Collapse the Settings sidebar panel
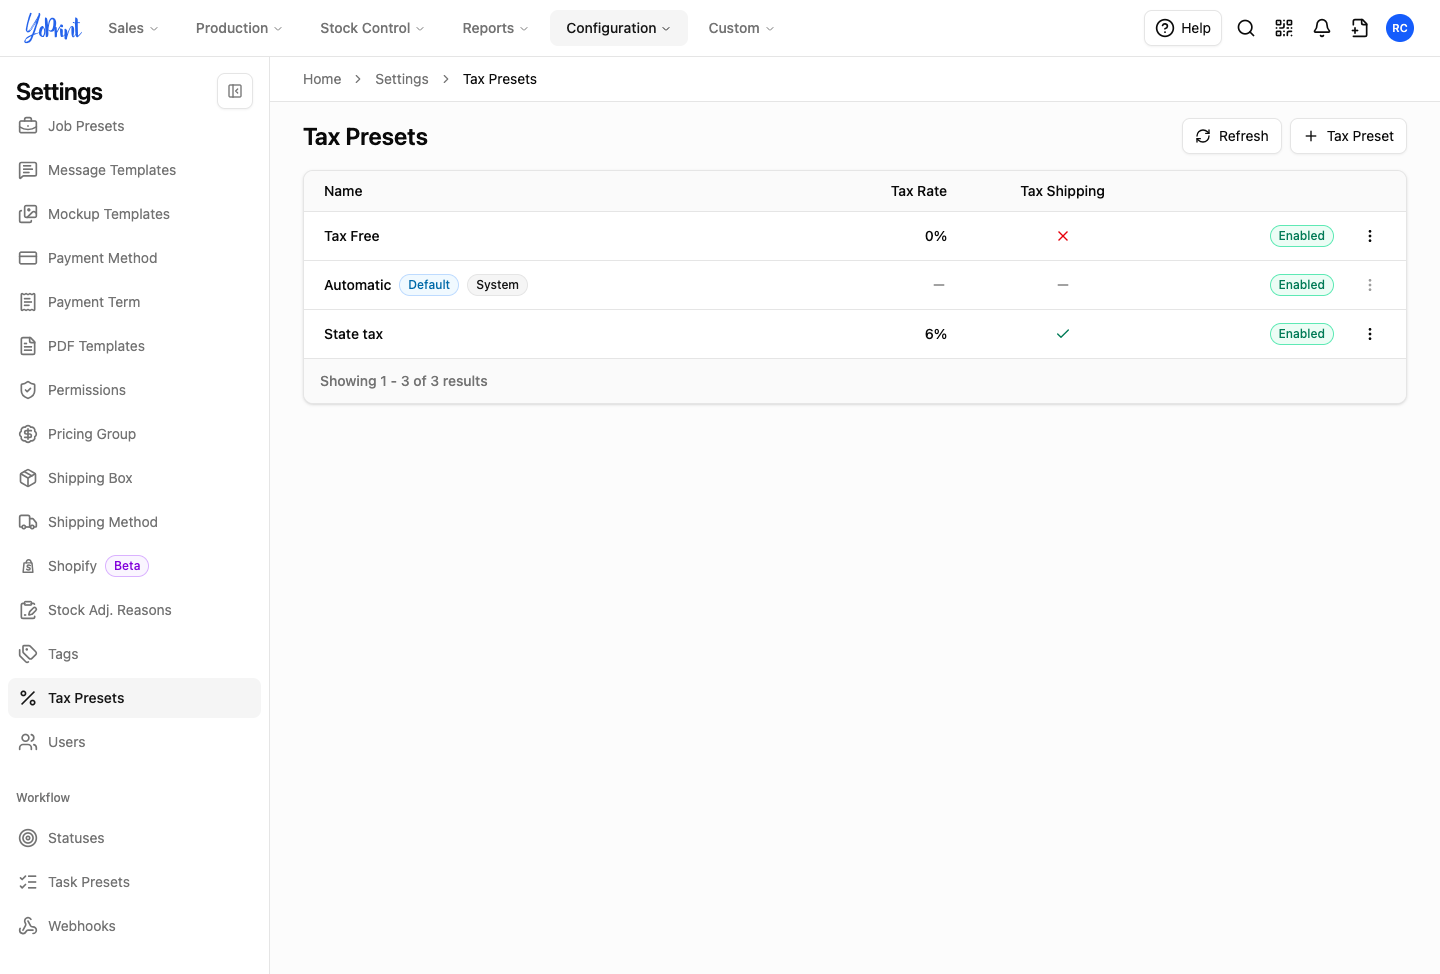 [235, 91]
